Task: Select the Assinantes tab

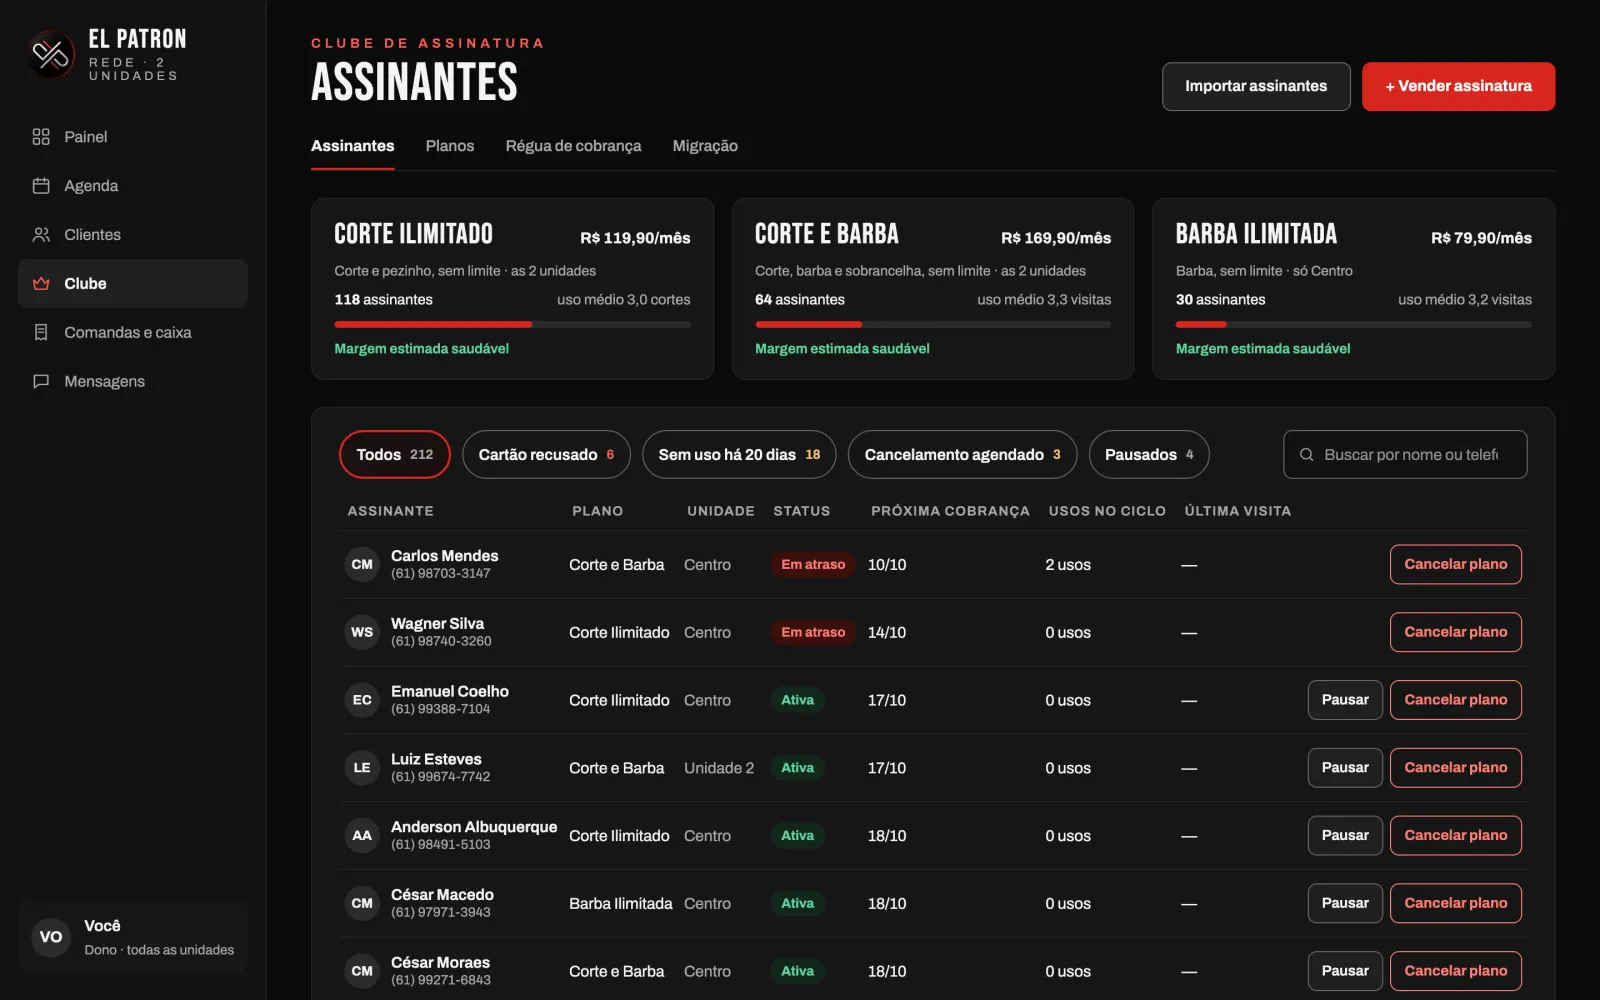Action: (353, 146)
